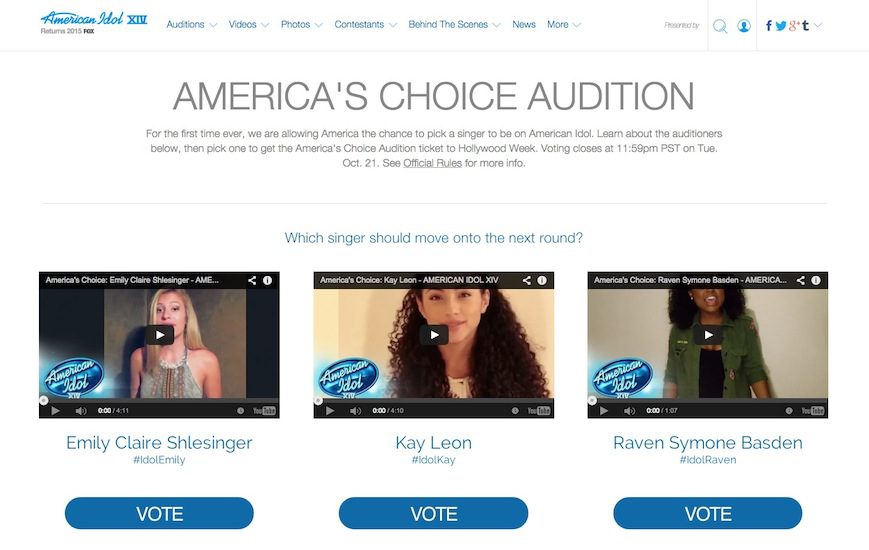This screenshot has width=869, height=550.
Task: Vote for Kay Leon
Action: pyautogui.click(x=433, y=513)
